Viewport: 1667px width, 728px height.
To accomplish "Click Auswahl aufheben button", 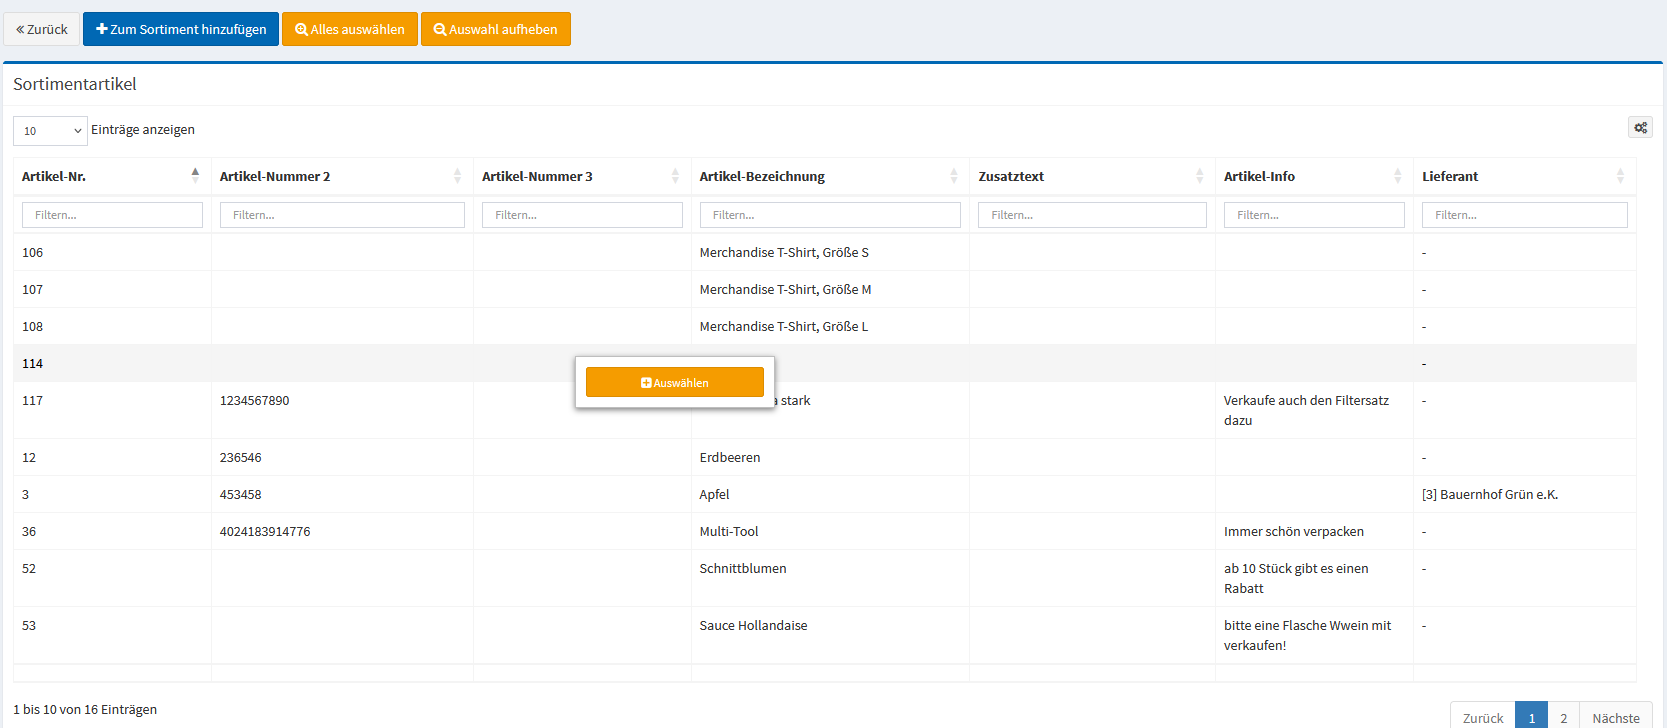I will tap(496, 29).
